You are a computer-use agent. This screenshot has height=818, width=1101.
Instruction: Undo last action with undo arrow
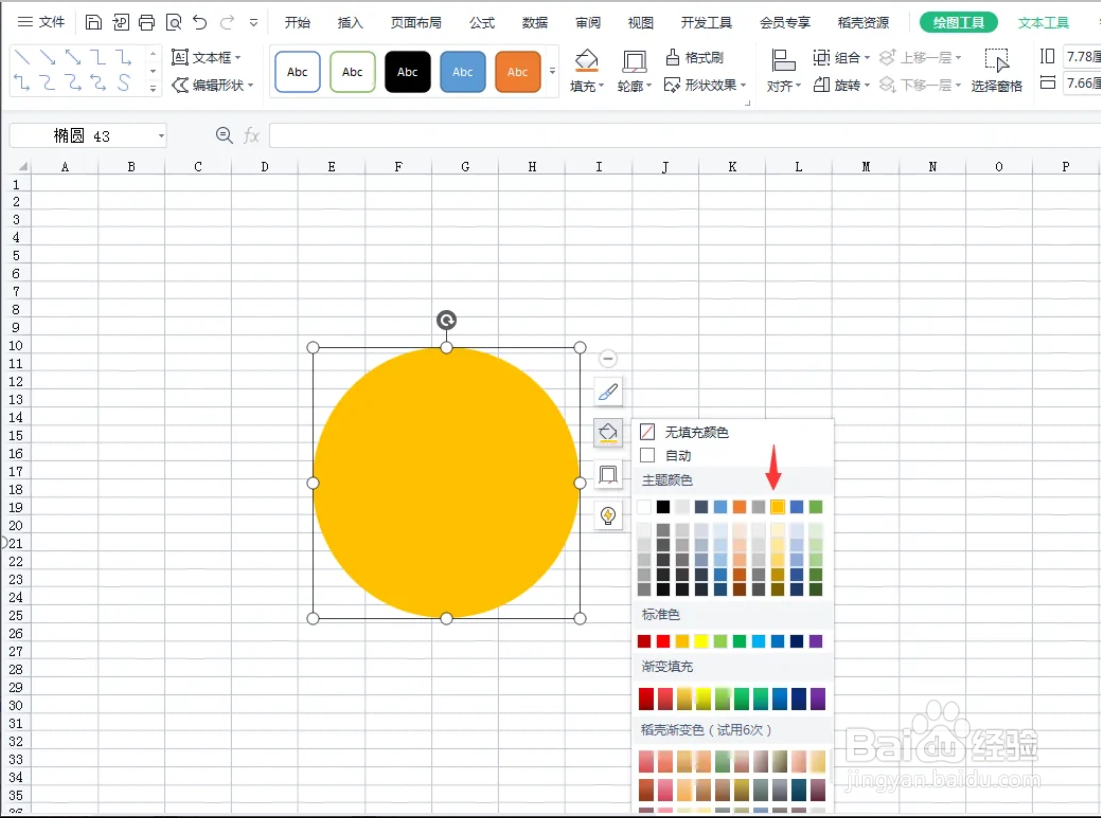pos(200,22)
